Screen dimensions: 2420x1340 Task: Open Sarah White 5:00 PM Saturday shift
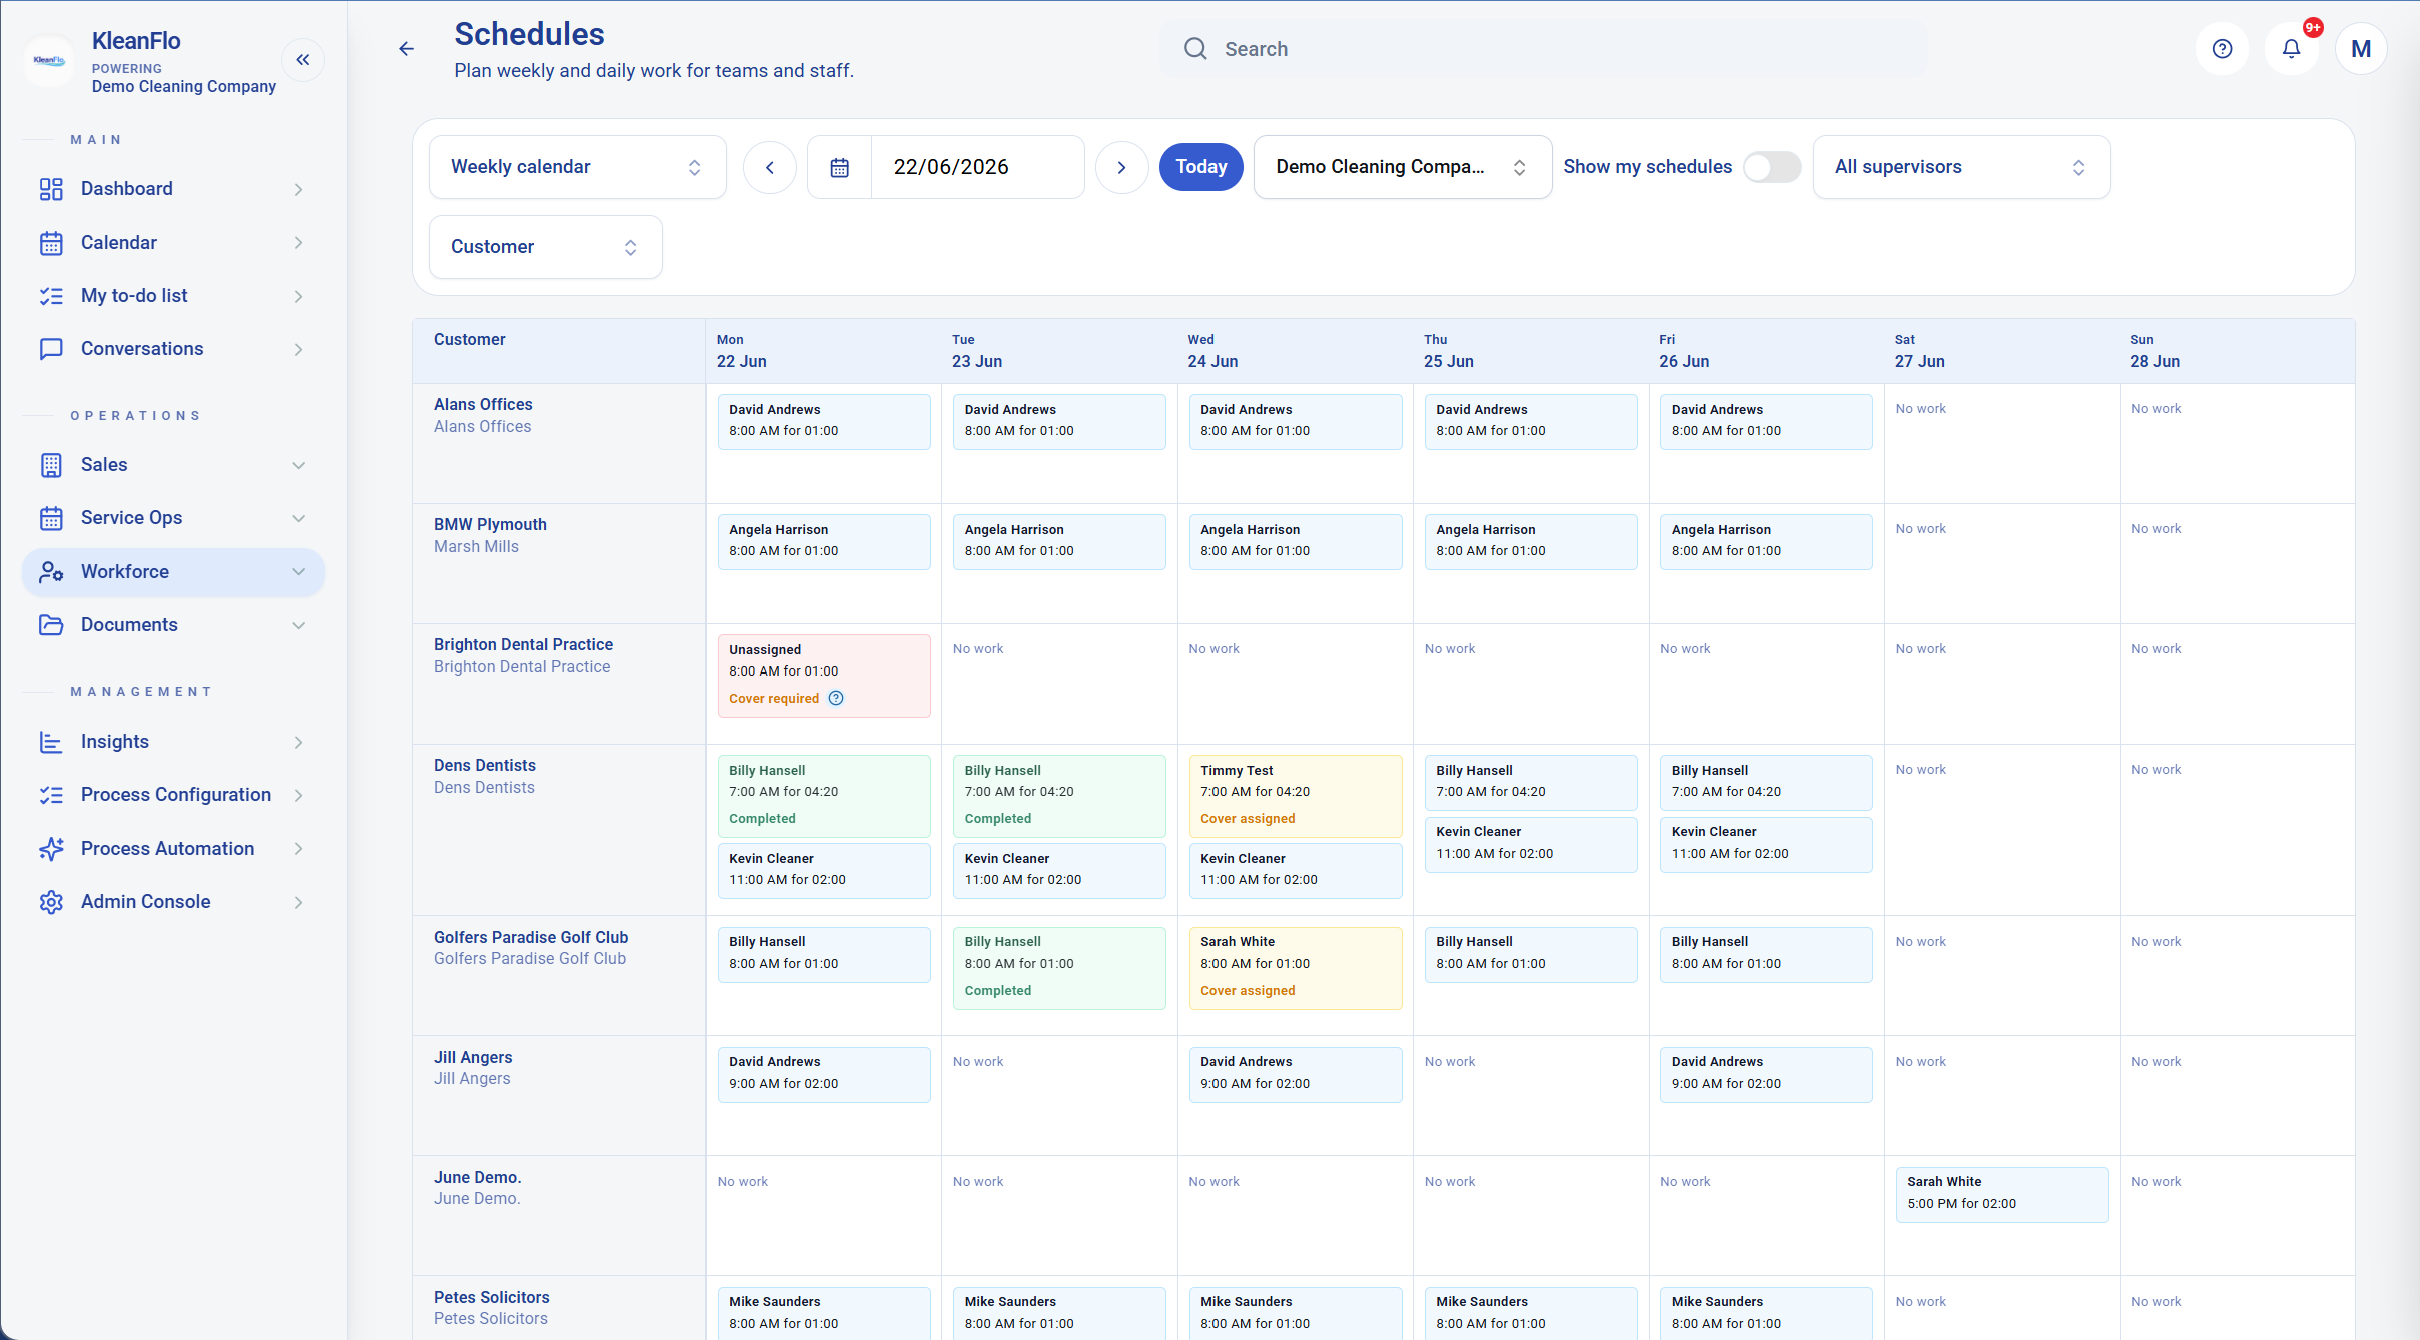pyautogui.click(x=2001, y=1195)
